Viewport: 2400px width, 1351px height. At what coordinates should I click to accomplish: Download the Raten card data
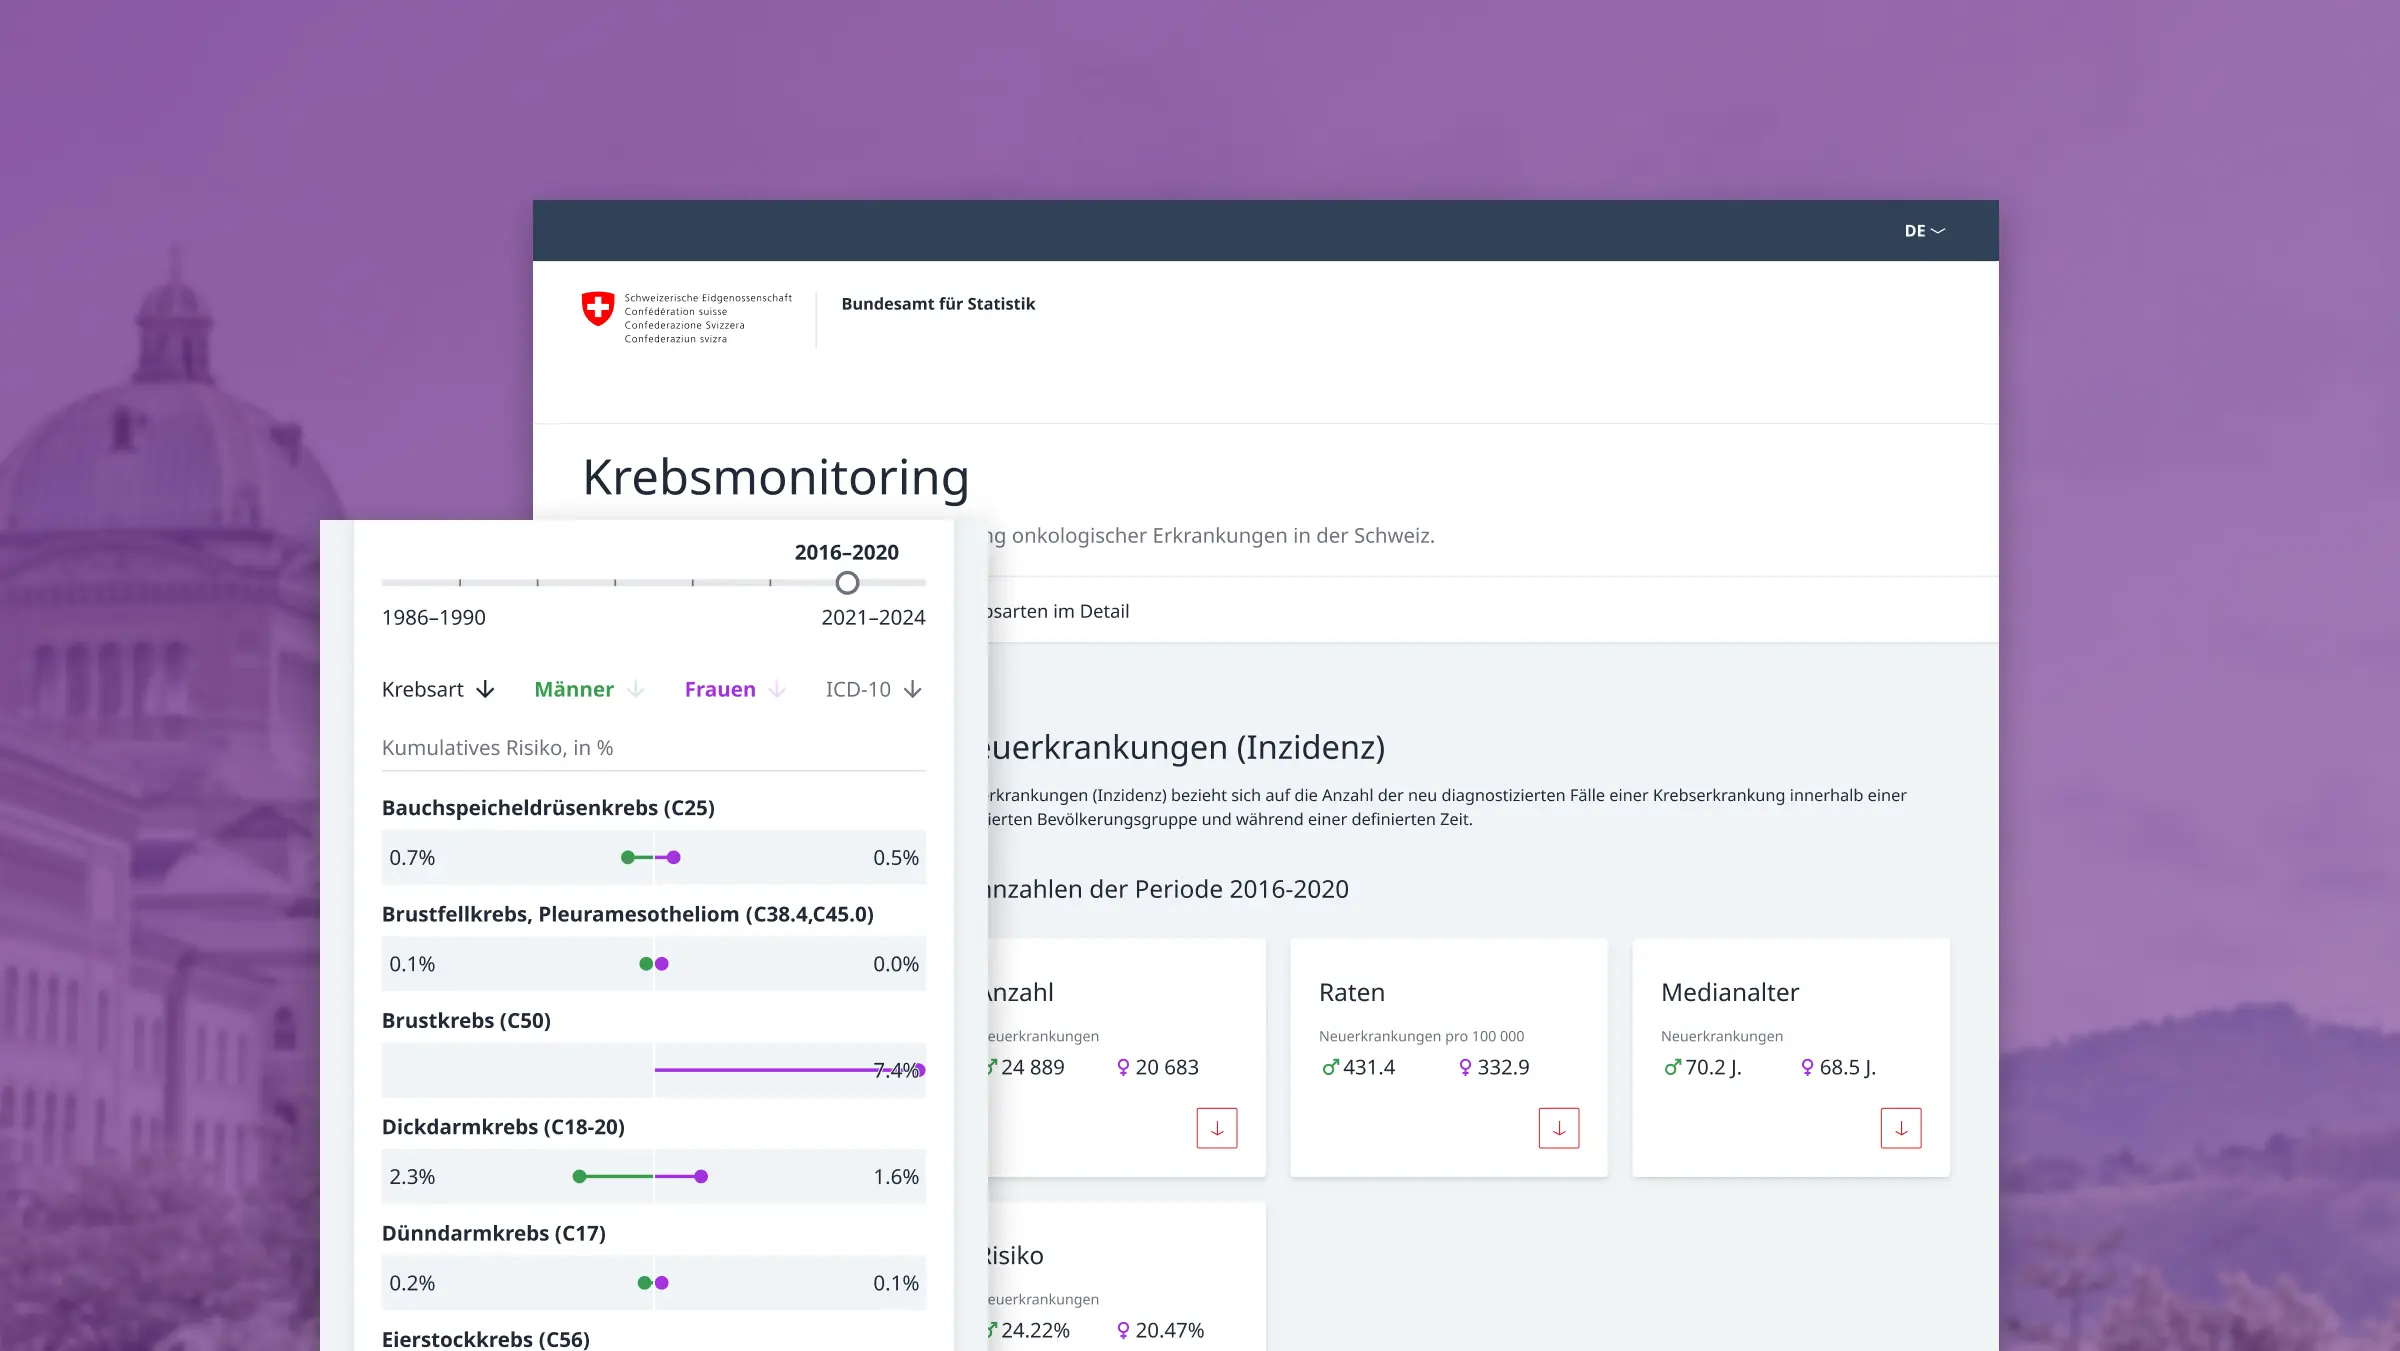(x=1558, y=1128)
